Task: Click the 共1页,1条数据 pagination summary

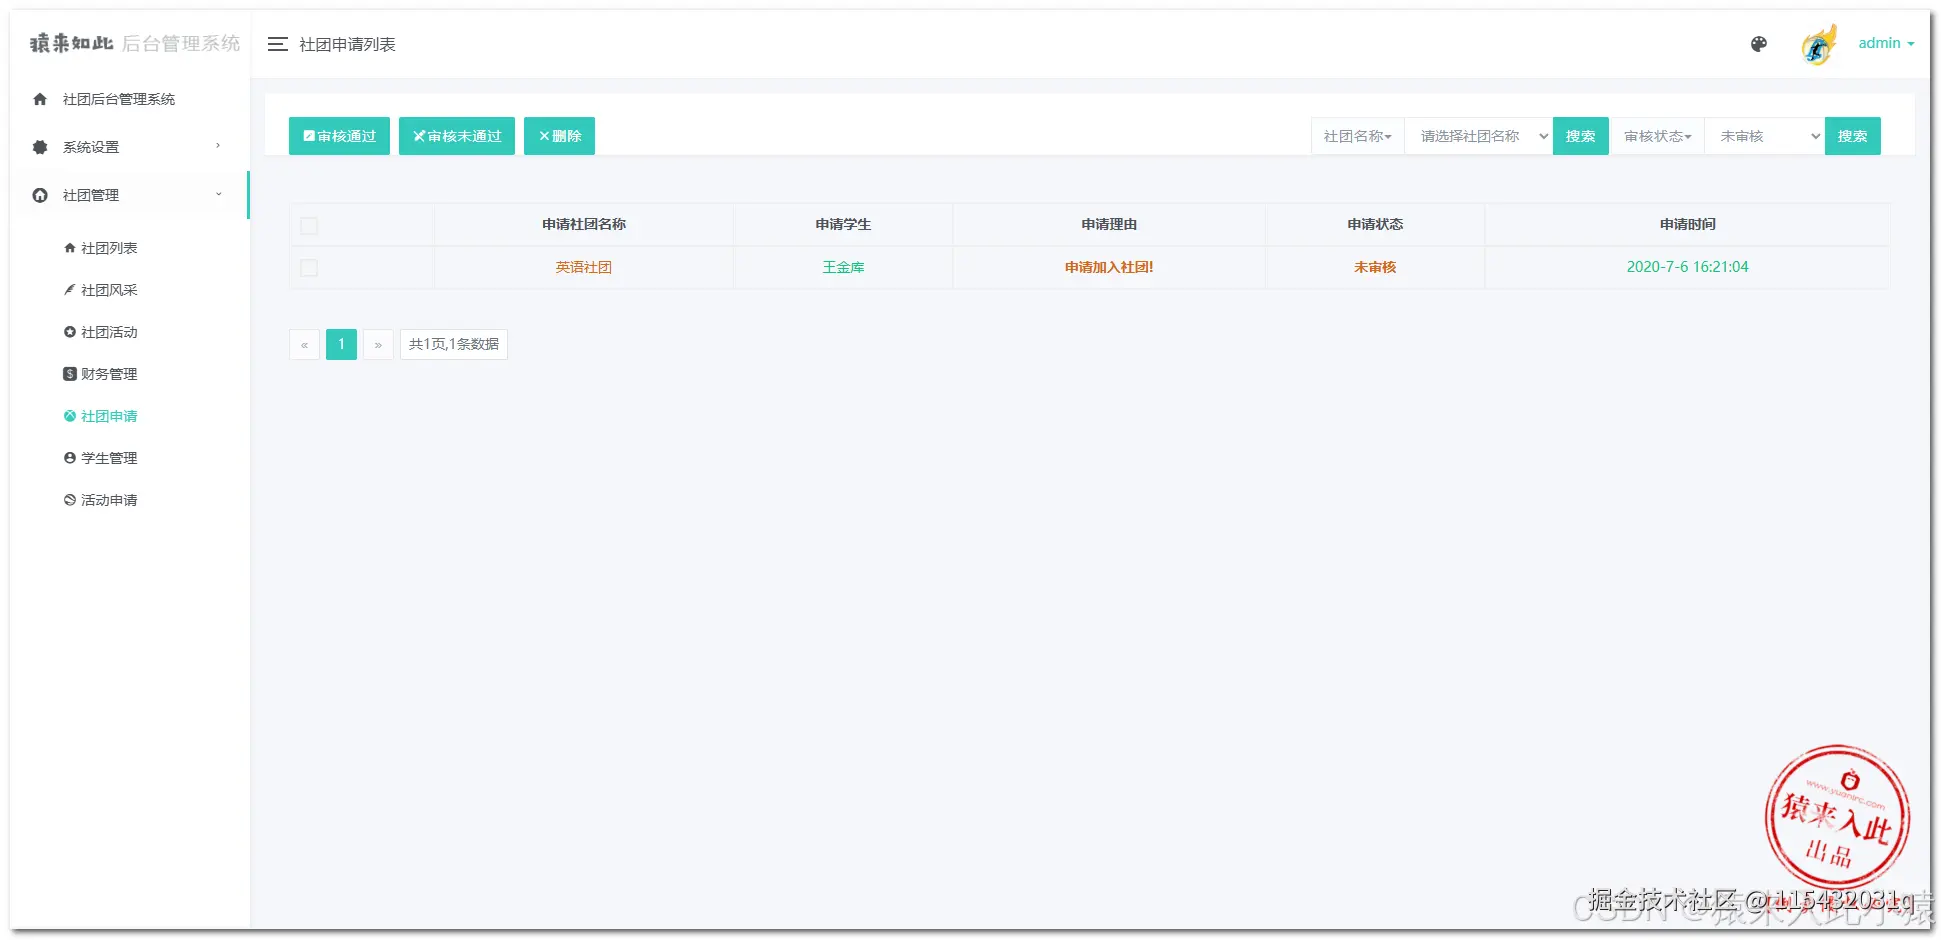Action: (454, 344)
